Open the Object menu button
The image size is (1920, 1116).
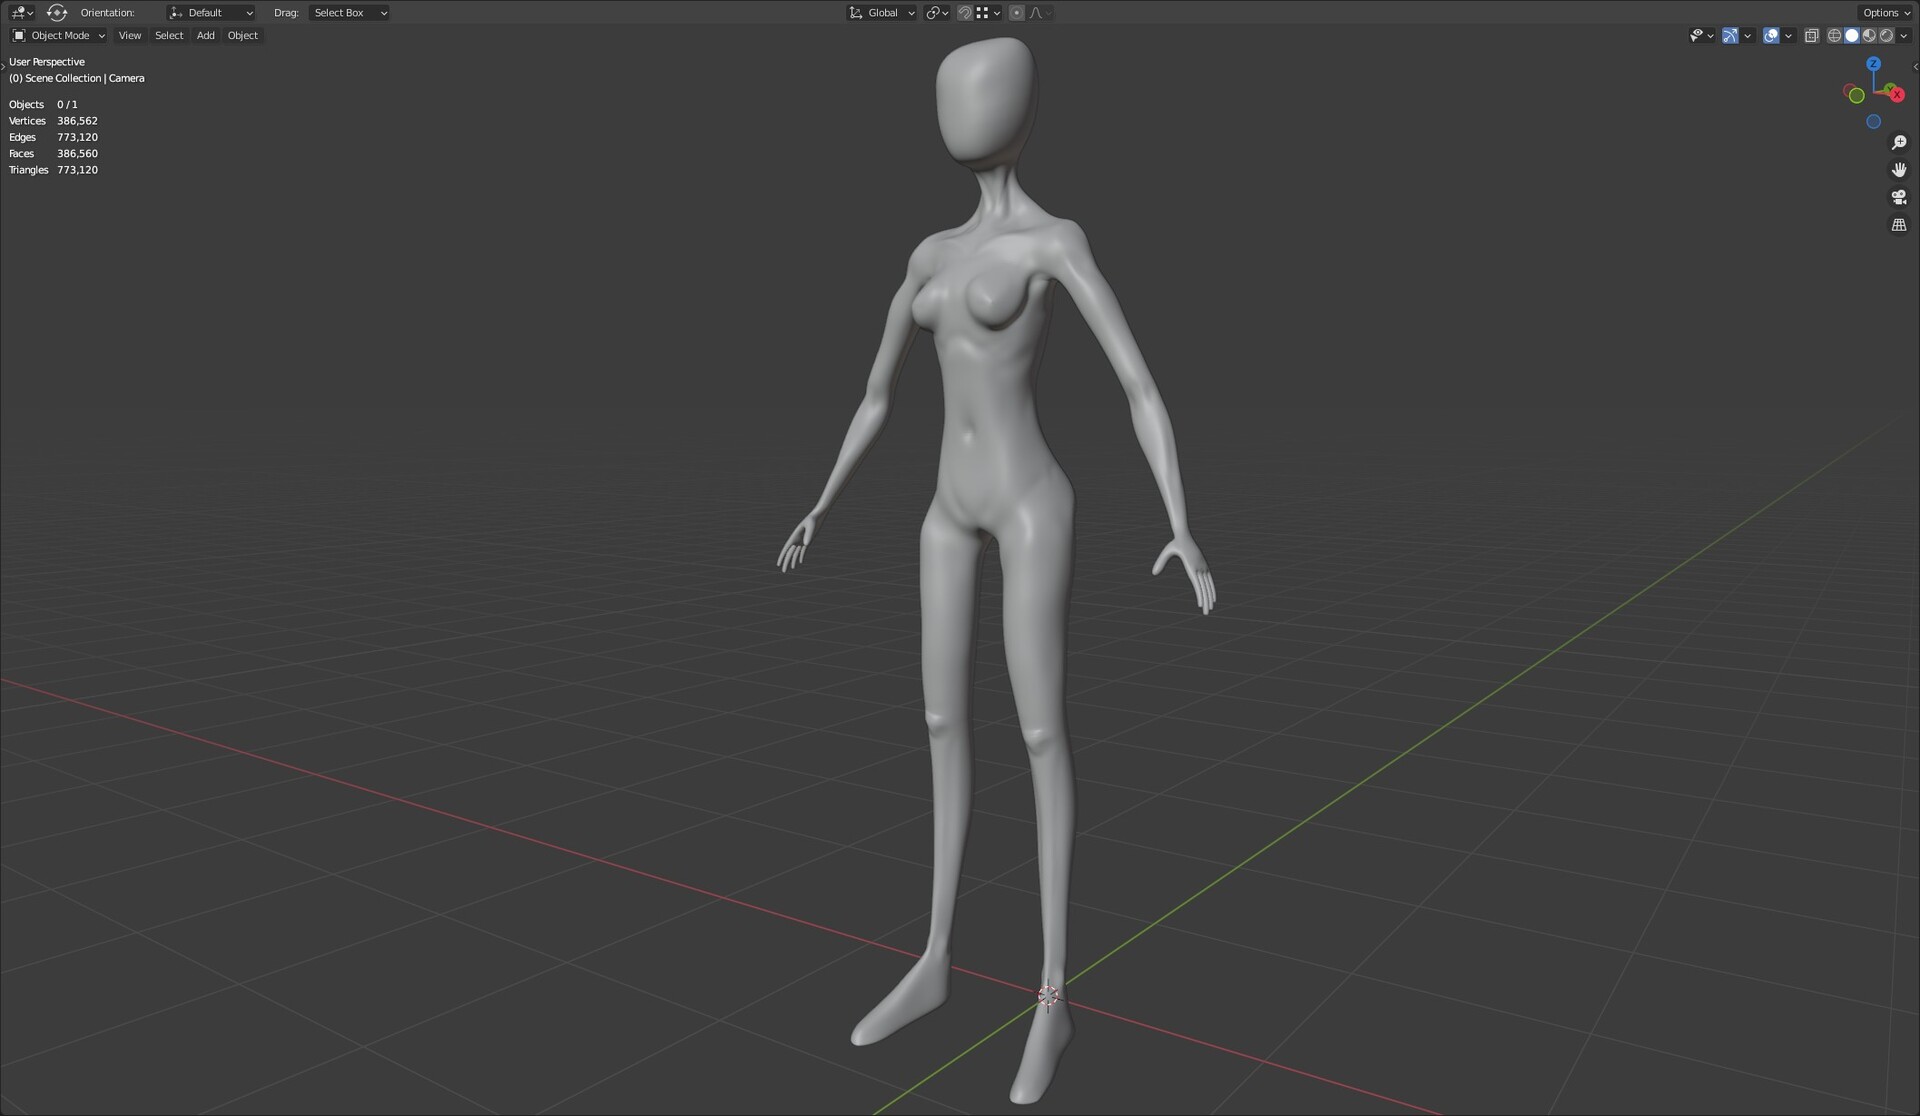pos(242,36)
